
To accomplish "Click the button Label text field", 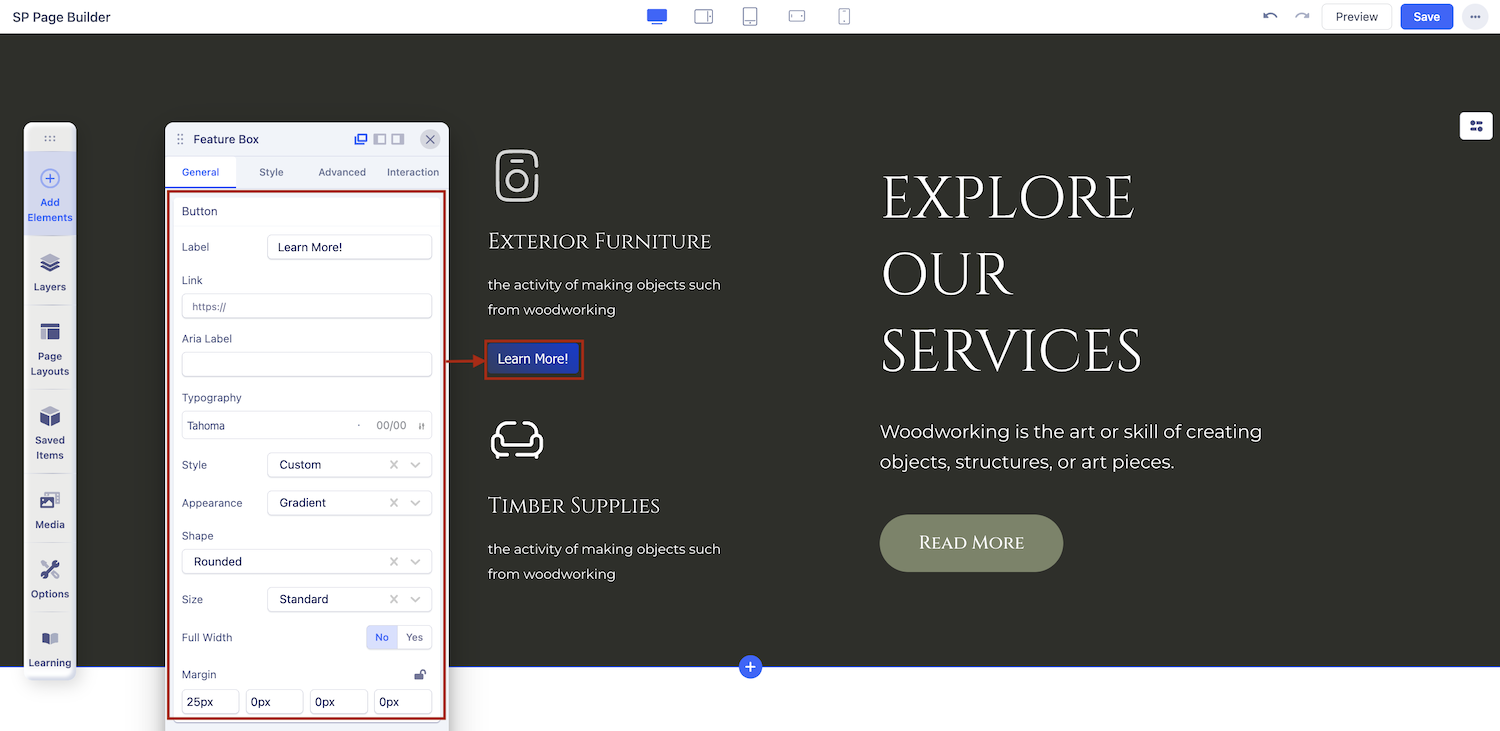I will [349, 247].
